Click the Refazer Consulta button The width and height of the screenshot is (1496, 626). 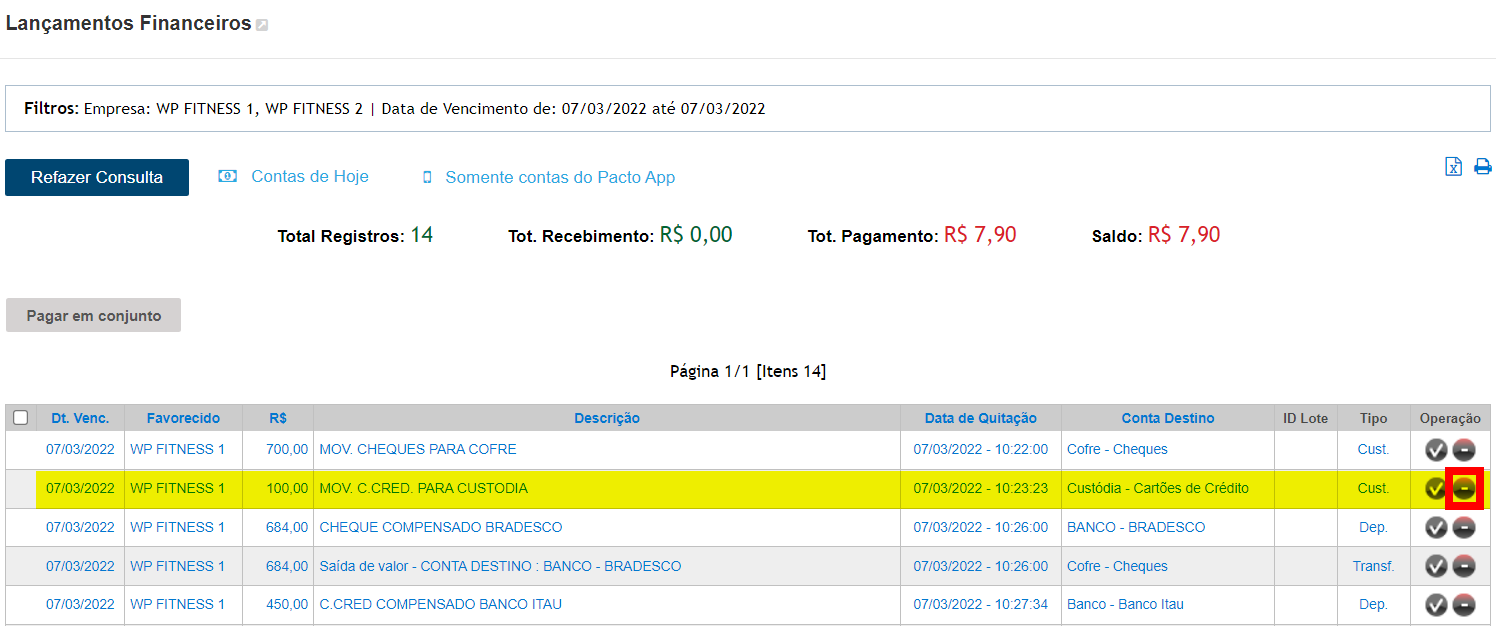pos(97,177)
